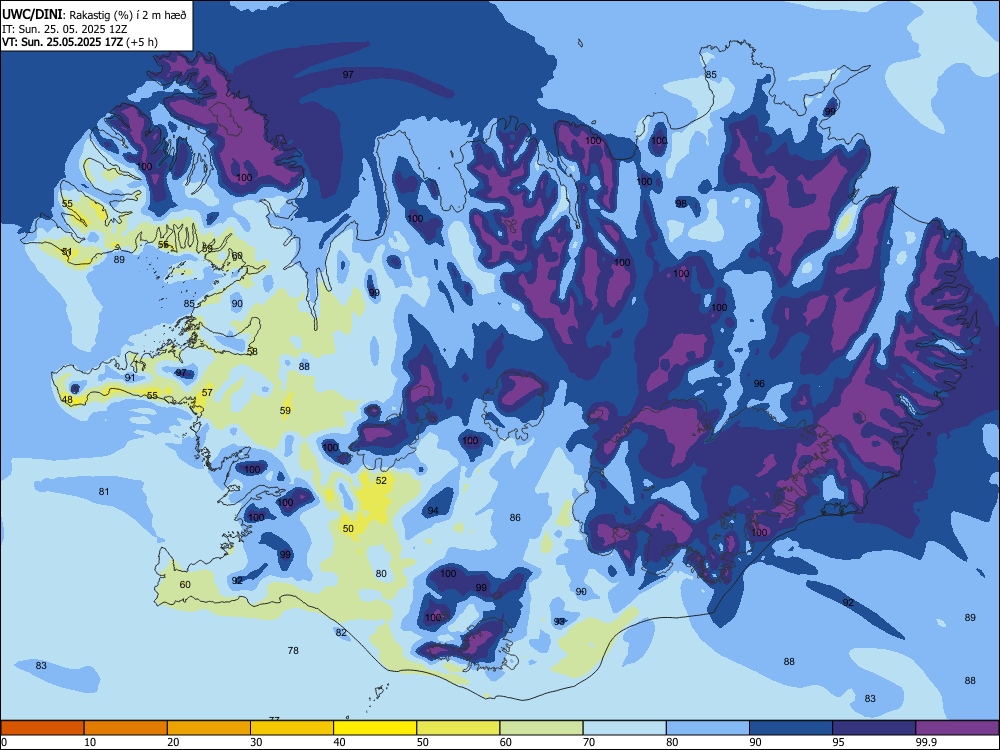Click the 20–30 legend color swatch

209,728
